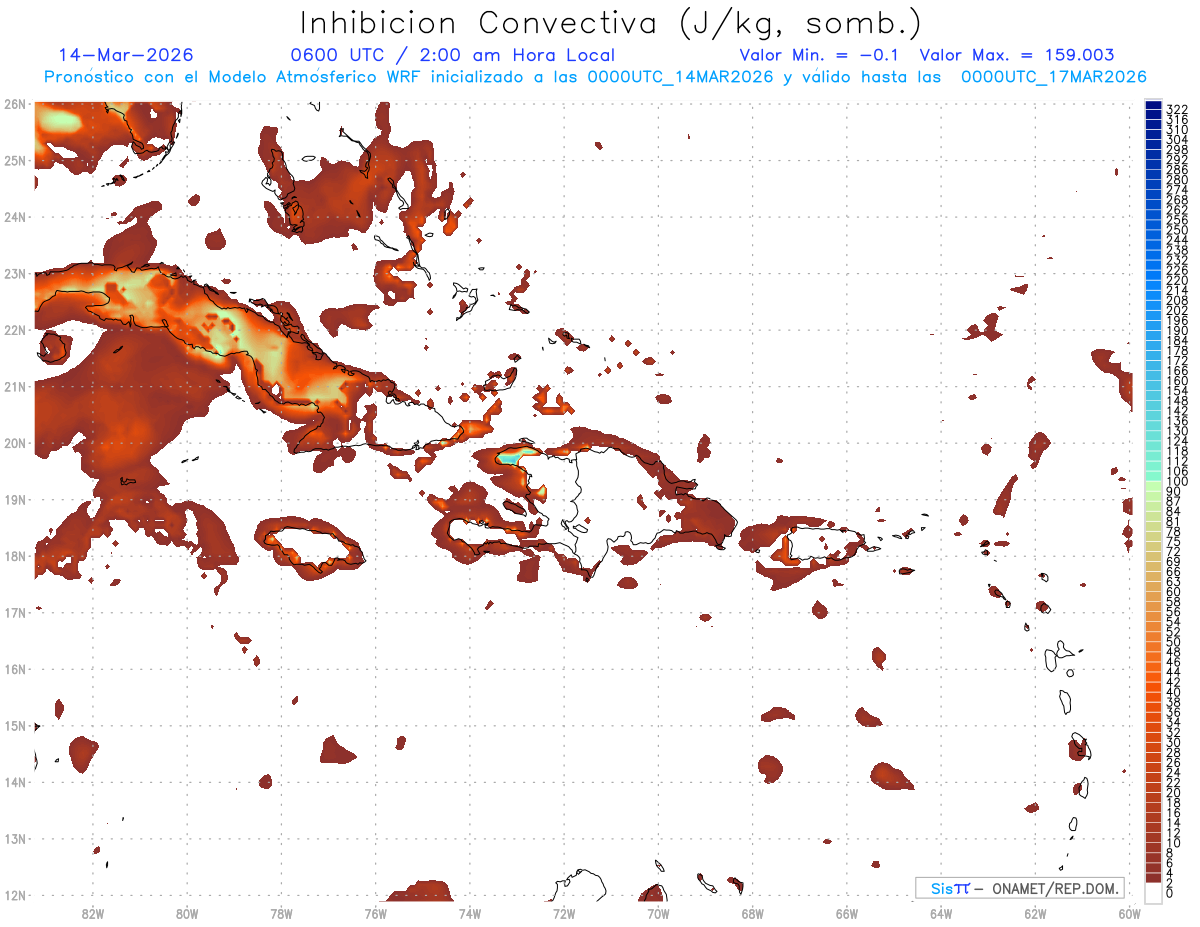Click the "82W" longitude label

(92, 913)
